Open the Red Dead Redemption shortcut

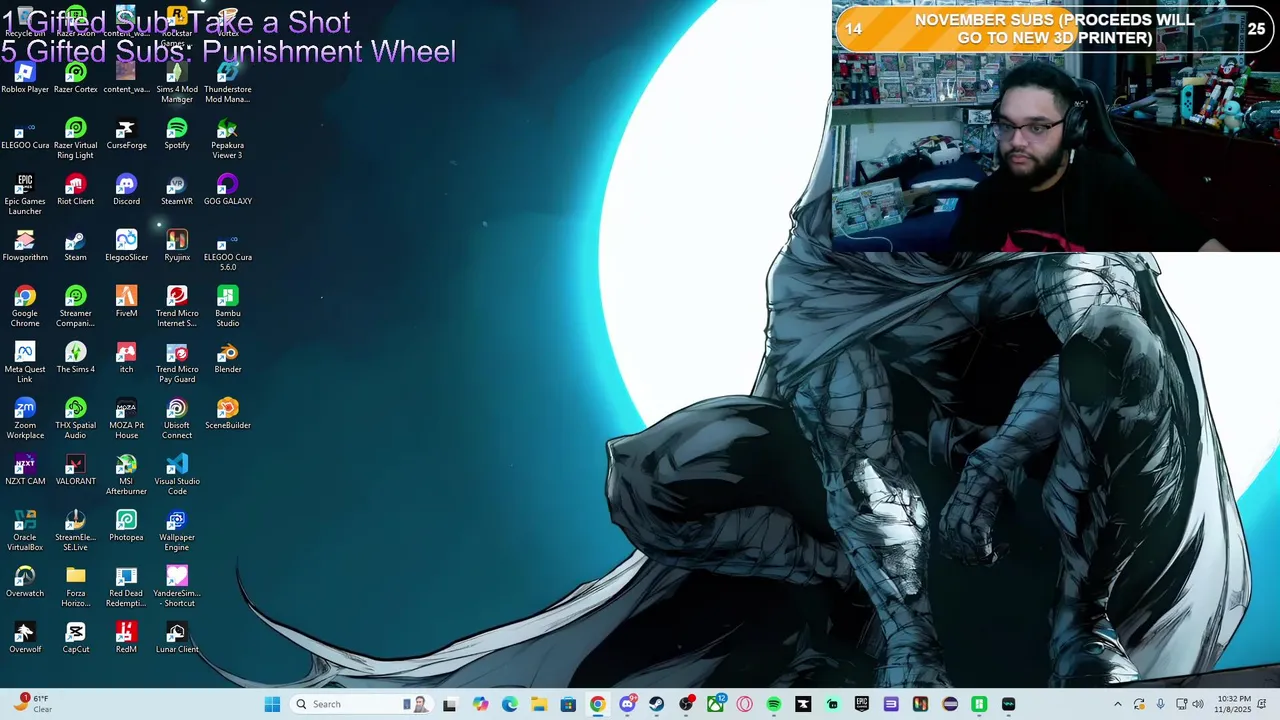click(126, 588)
